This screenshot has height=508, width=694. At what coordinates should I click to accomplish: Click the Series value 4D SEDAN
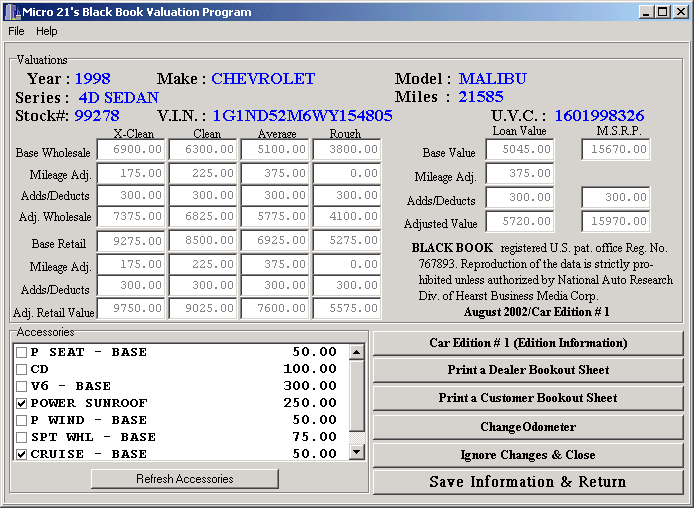tap(119, 97)
